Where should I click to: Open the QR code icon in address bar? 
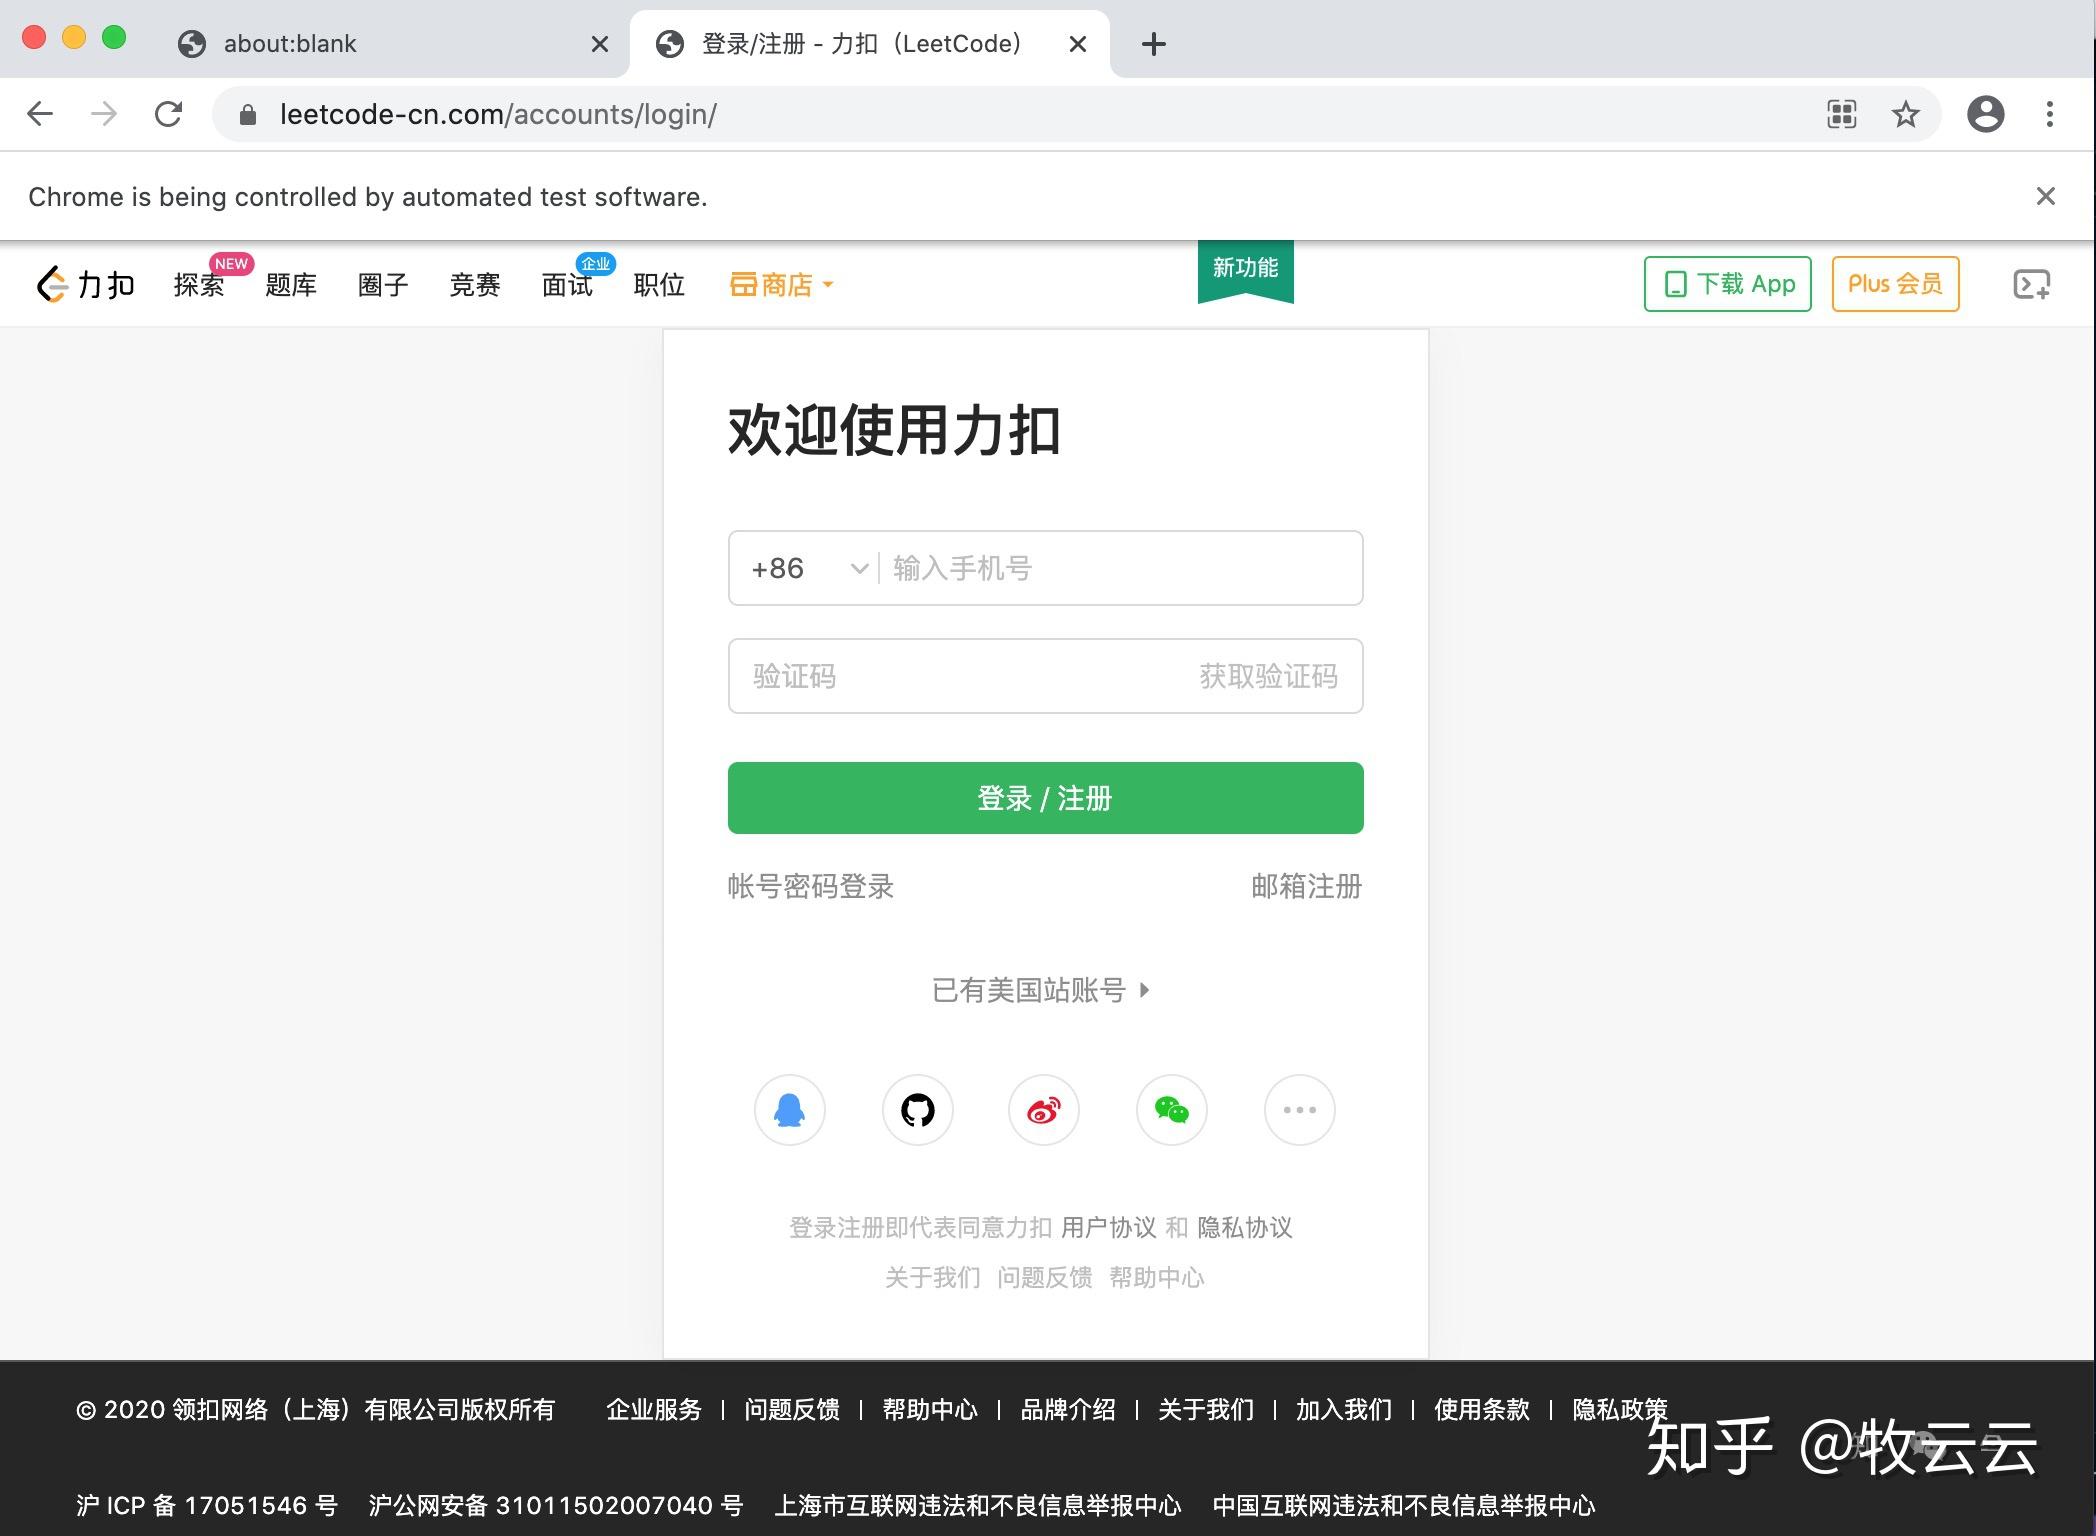pos(1840,114)
